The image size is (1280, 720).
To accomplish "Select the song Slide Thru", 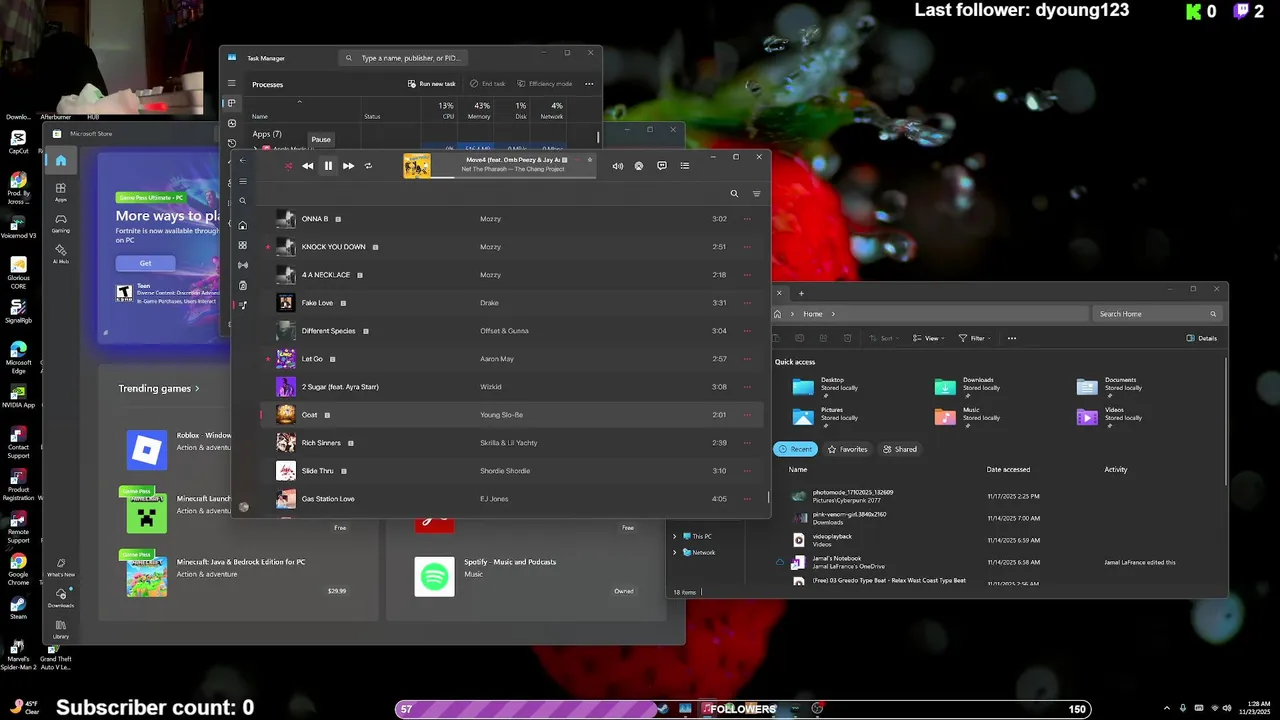I will [511, 471].
